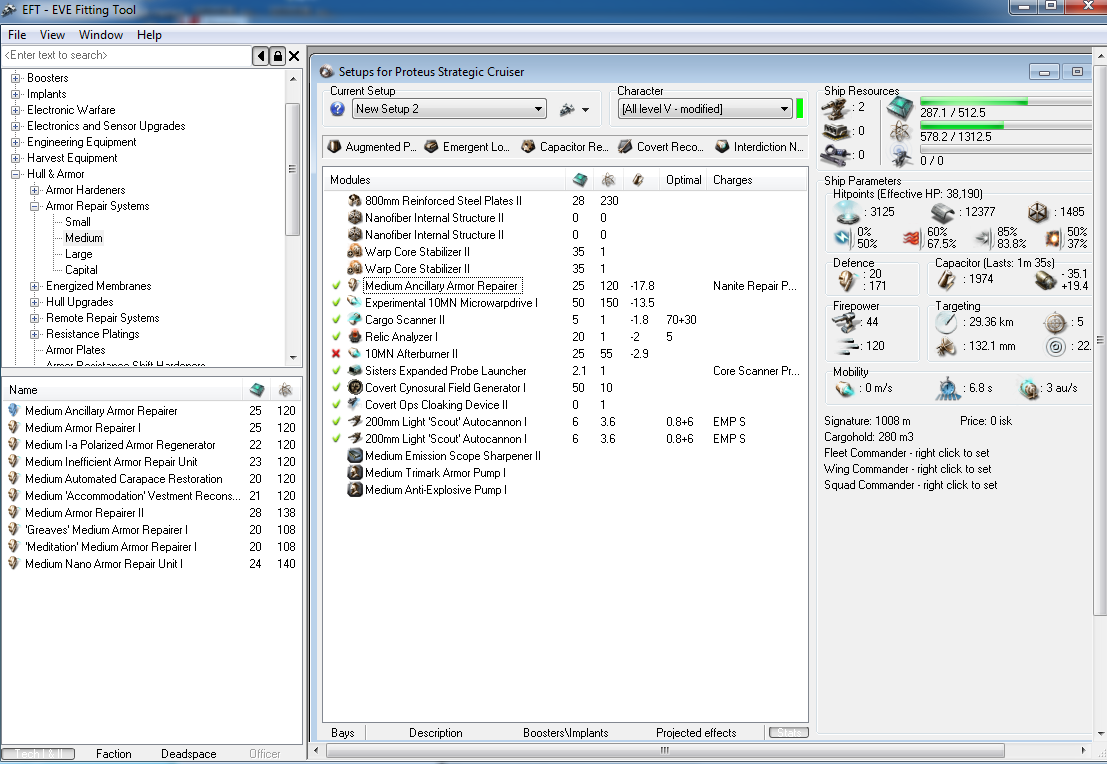
Task: Open the File menu
Action: 17,35
